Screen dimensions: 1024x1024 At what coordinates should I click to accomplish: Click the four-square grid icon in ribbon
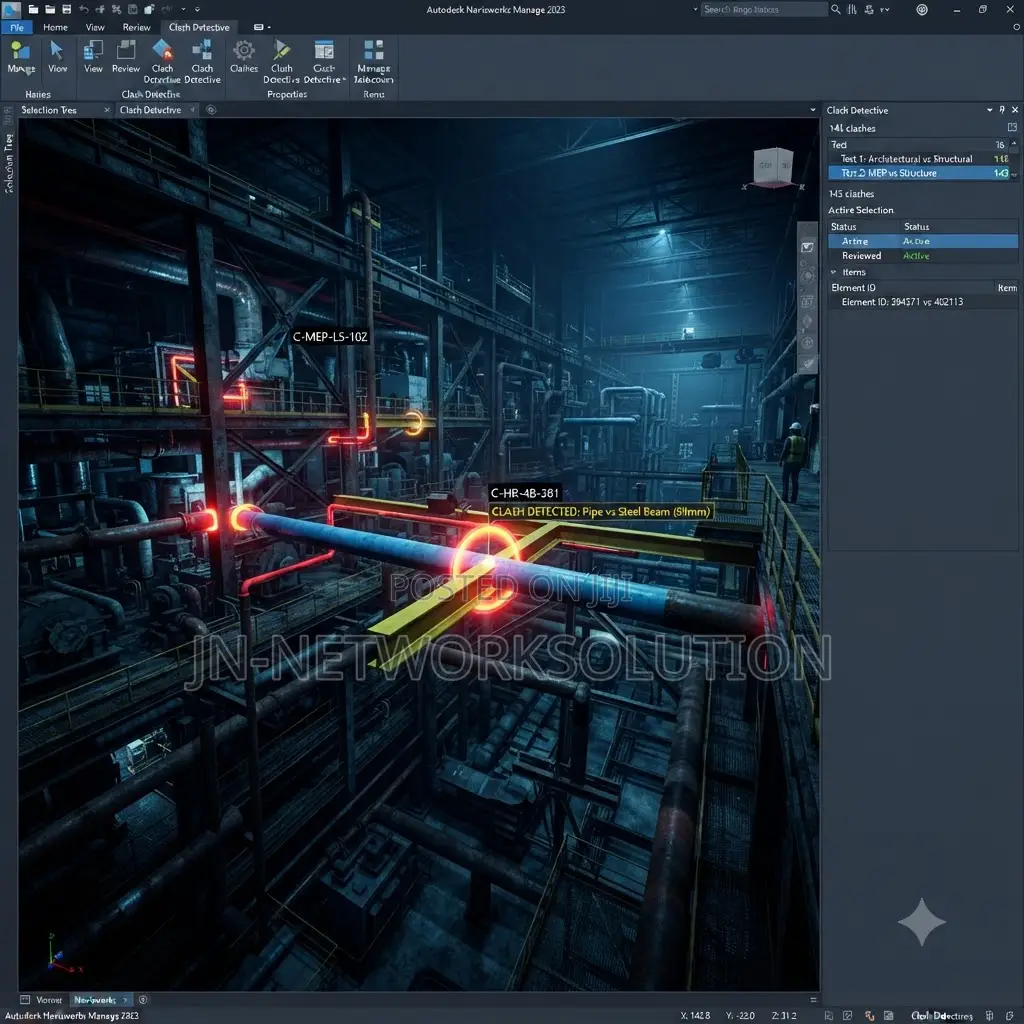374,50
